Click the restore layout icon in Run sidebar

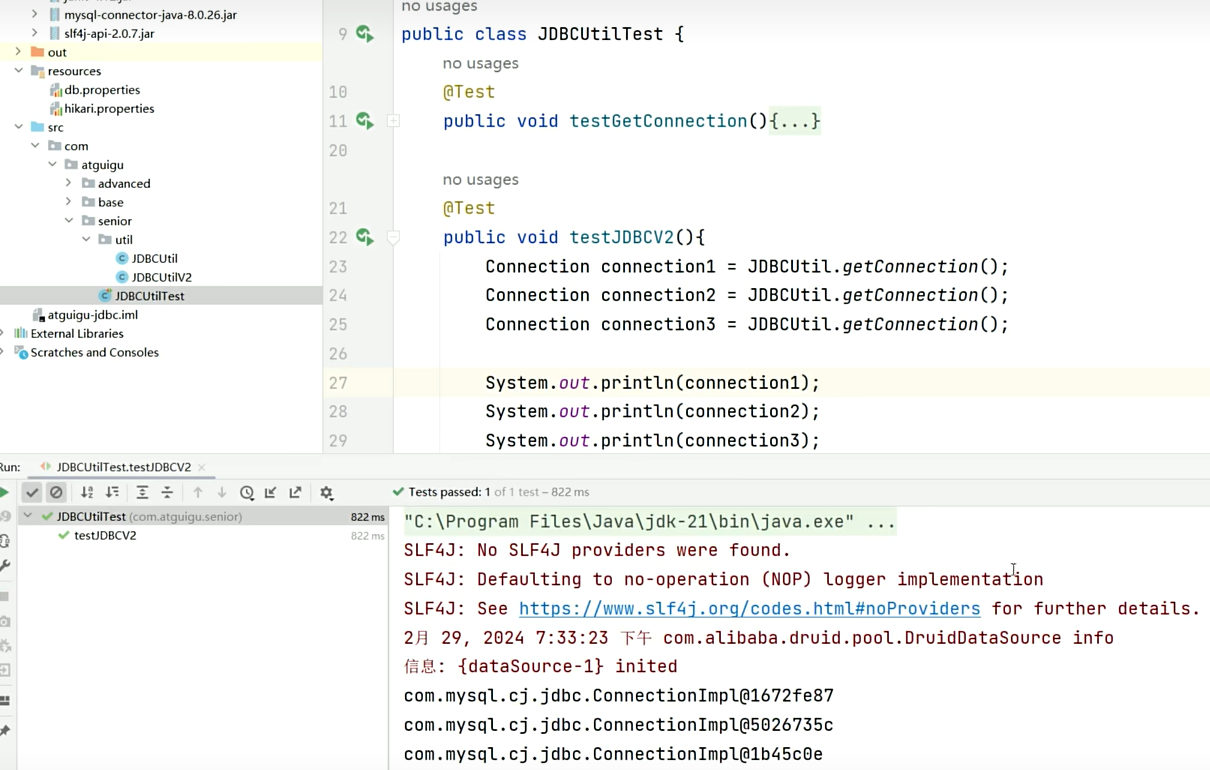click(5, 700)
